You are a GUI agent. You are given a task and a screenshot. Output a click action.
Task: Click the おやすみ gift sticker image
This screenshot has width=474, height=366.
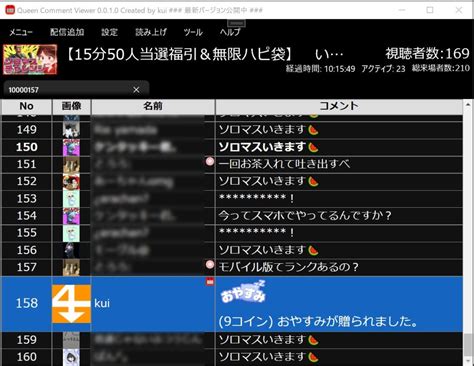[x=243, y=292]
